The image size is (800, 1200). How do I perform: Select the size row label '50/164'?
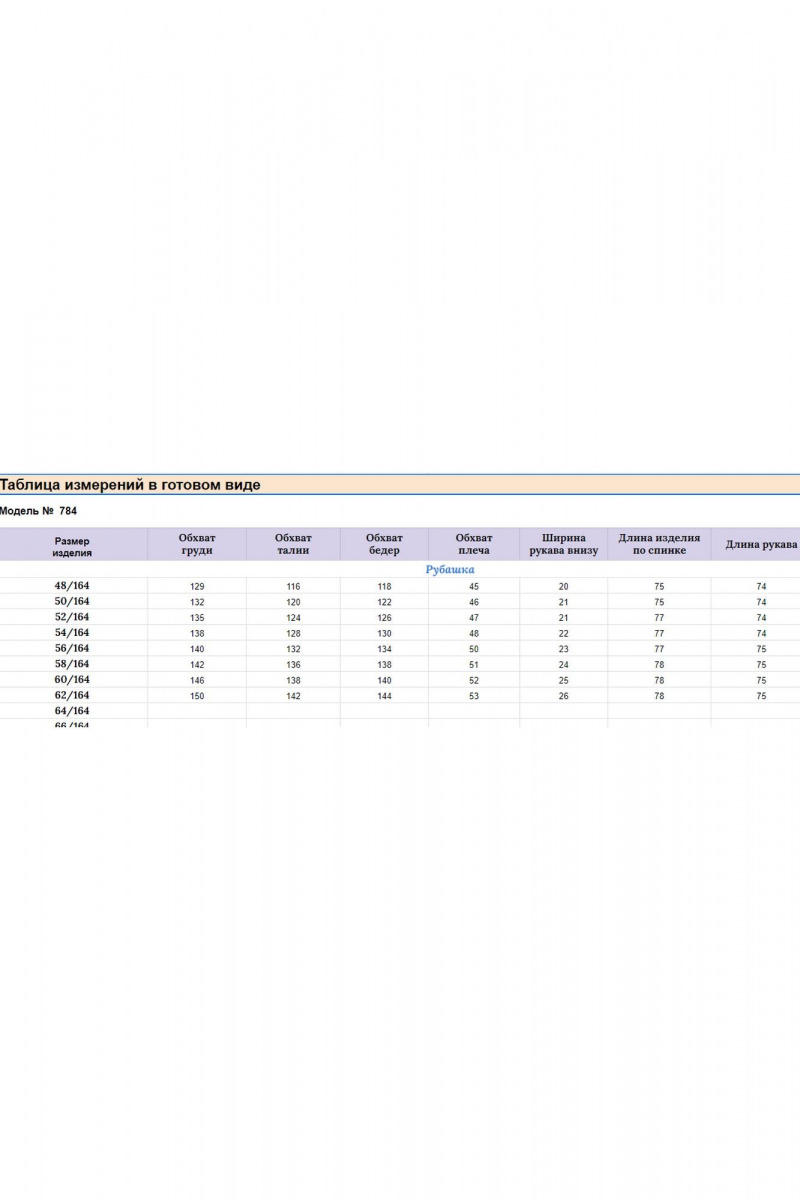[72, 601]
